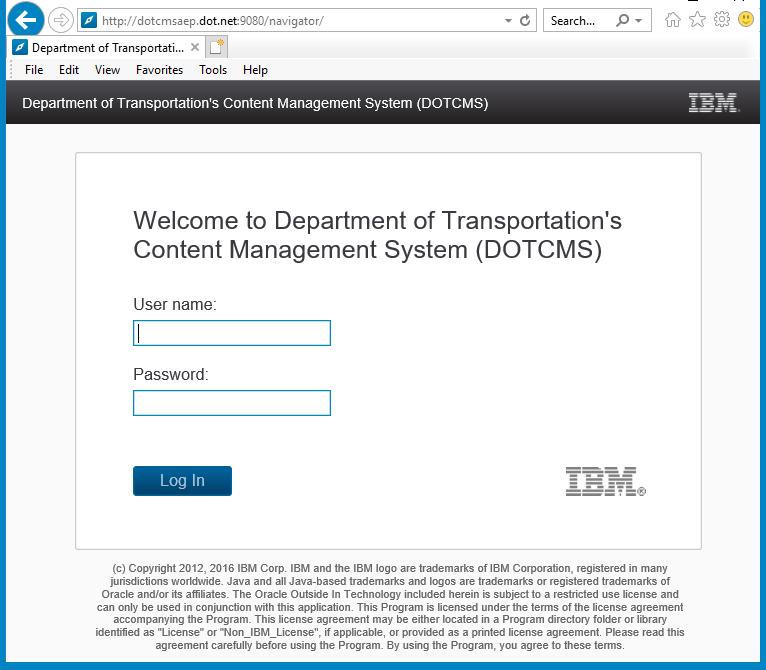Open the address bar autocomplete dropdown arrow
The height and width of the screenshot is (670, 766).
[508, 21]
